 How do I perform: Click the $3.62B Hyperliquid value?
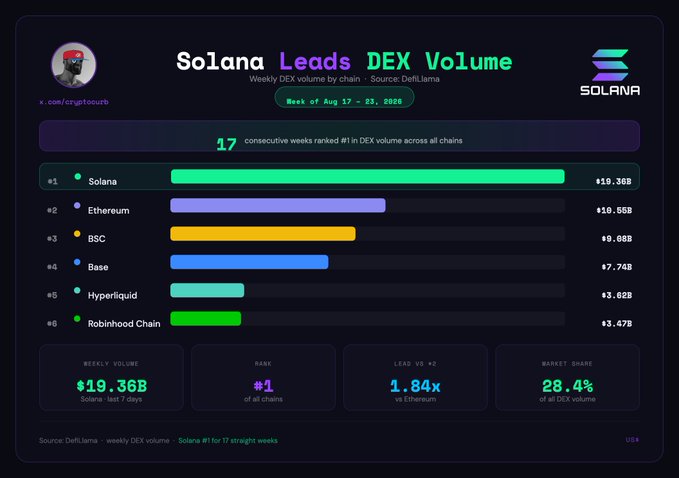point(617,295)
